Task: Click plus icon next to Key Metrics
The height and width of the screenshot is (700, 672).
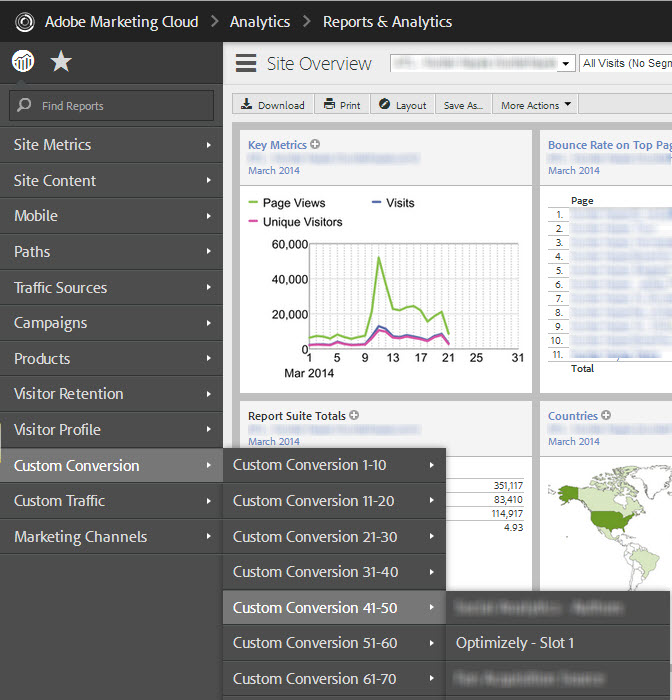Action: click(x=315, y=144)
